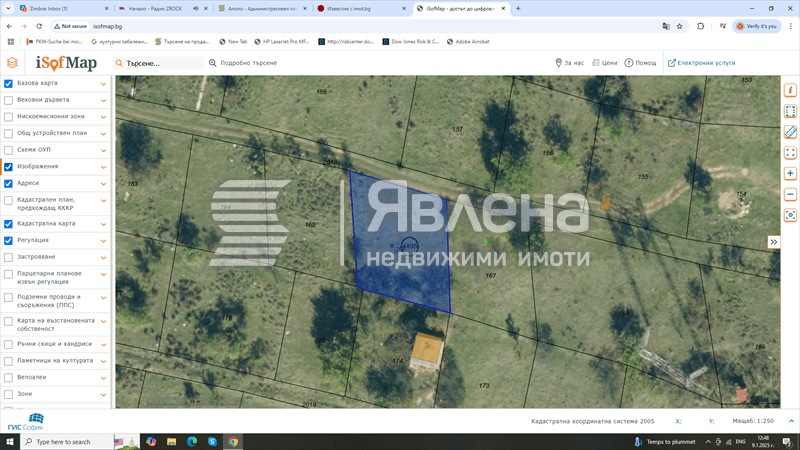Switch to the Аполо Административен tab
This screenshot has width=800, height=450.
[x=261, y=9]
